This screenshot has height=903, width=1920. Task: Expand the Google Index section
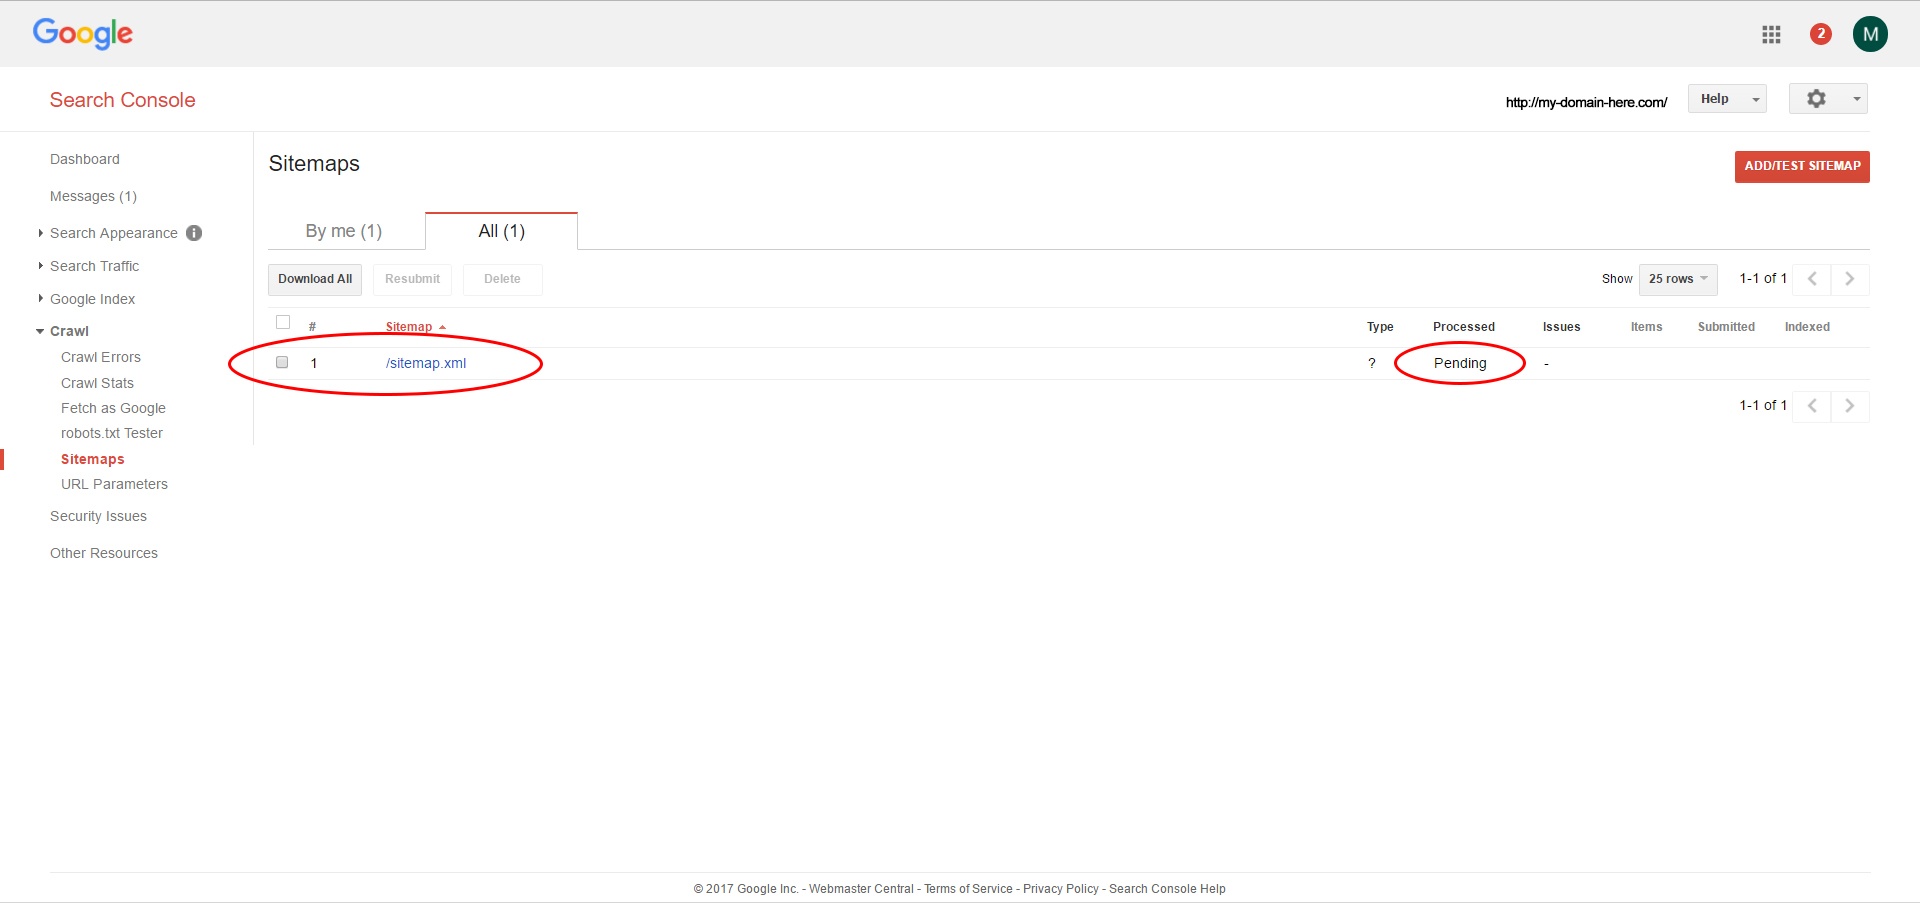pos(40,299)
